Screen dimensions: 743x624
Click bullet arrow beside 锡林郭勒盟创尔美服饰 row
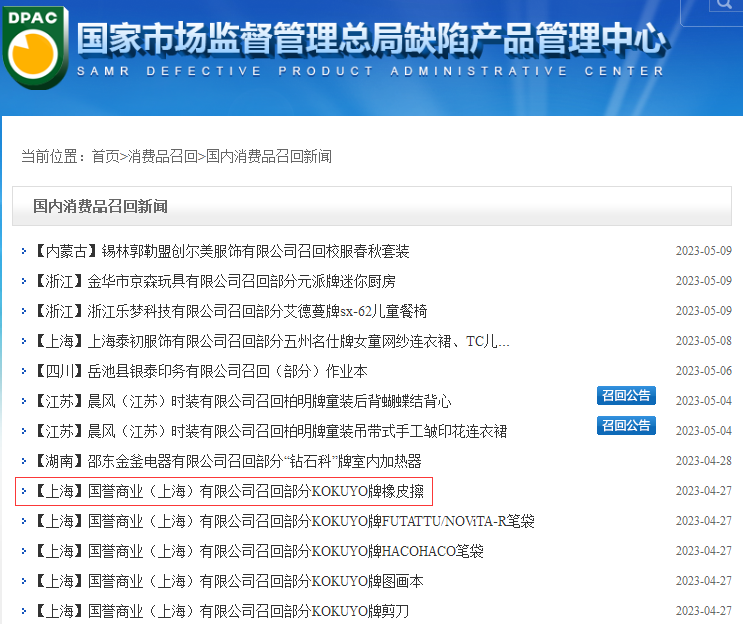[24, 251]
